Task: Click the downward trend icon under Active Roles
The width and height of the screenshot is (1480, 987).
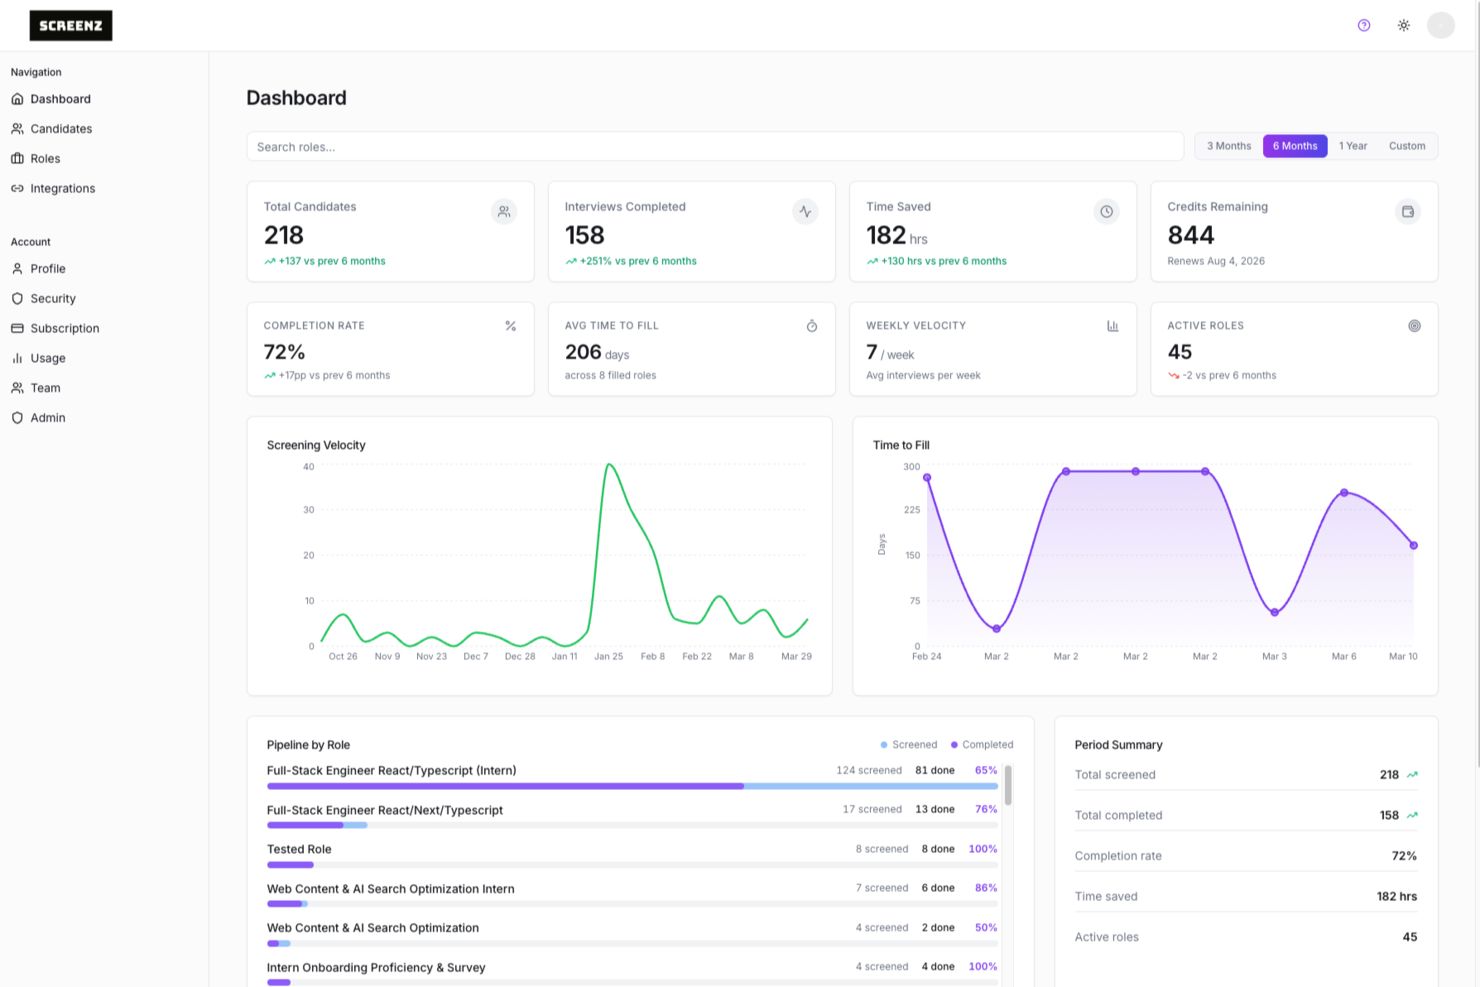Action: pyautogui.click(x=1173, y=376)
